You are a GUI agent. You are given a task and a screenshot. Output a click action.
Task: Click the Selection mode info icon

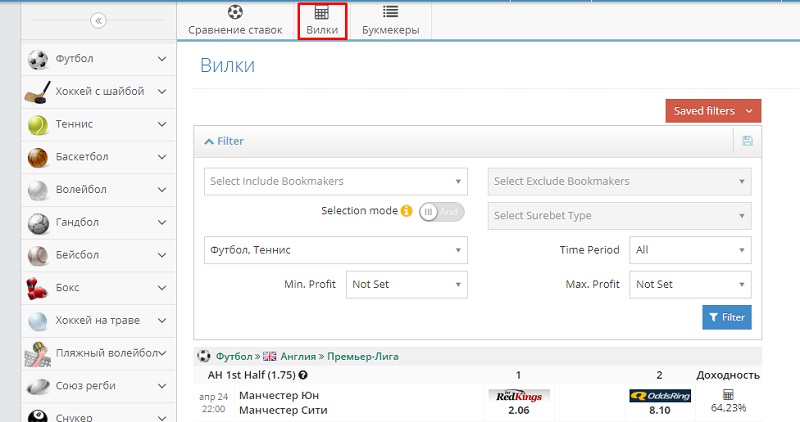pyautogui.click(x=406, y=212)
